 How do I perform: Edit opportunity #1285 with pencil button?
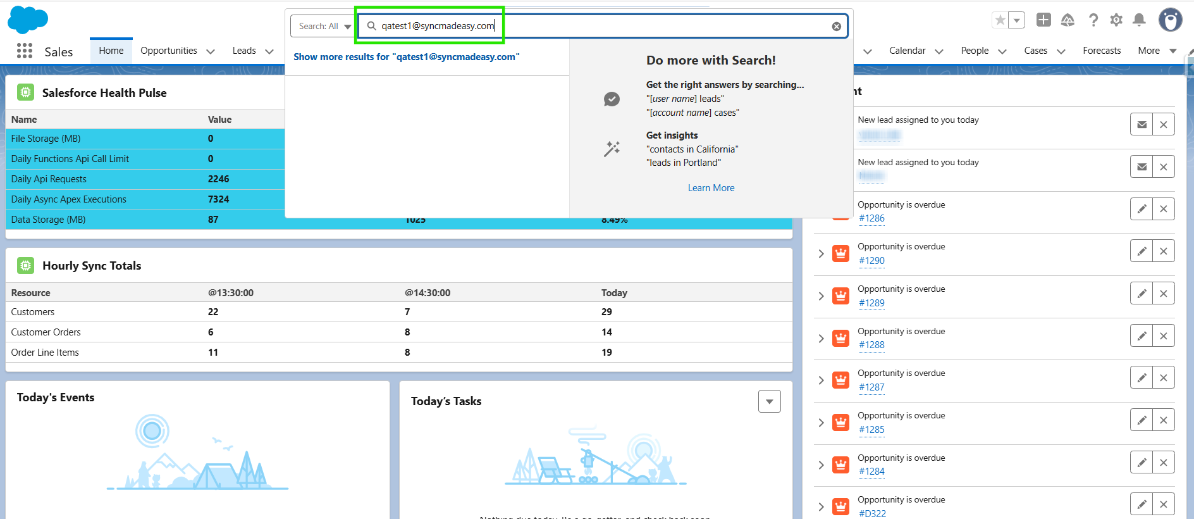[1141, 420]
